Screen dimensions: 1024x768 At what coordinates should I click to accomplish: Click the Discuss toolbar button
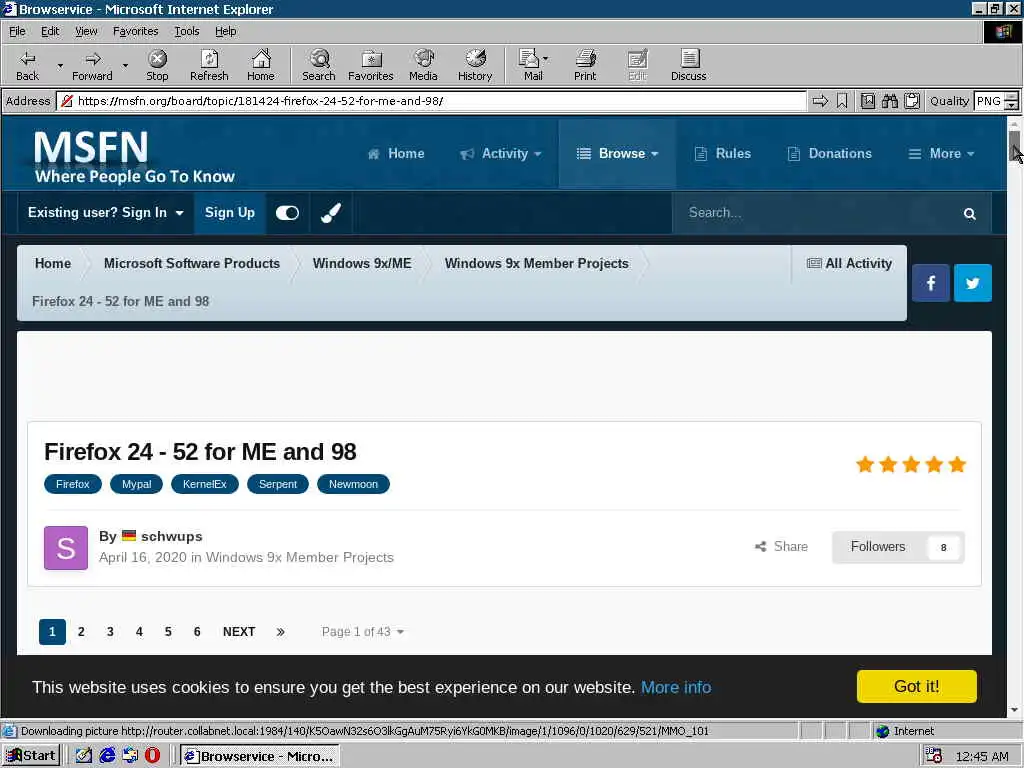688,65
